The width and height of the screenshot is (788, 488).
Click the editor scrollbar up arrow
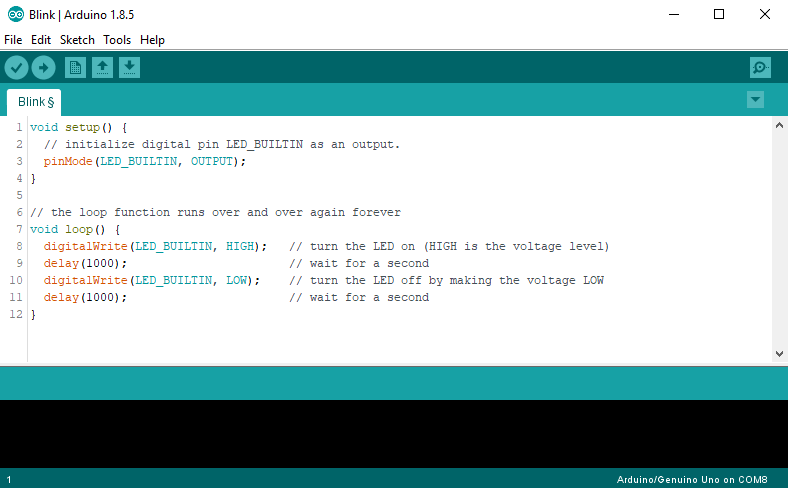point(779,125)
